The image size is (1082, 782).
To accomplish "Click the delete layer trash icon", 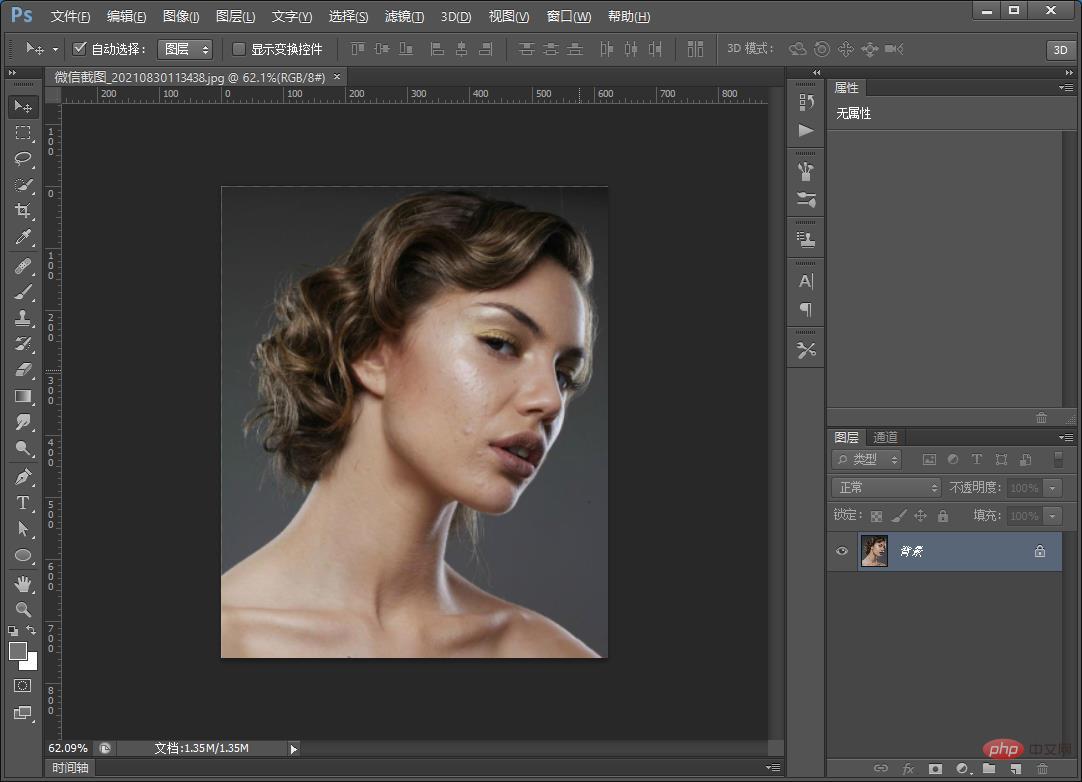I will [x=1043, y=769].
